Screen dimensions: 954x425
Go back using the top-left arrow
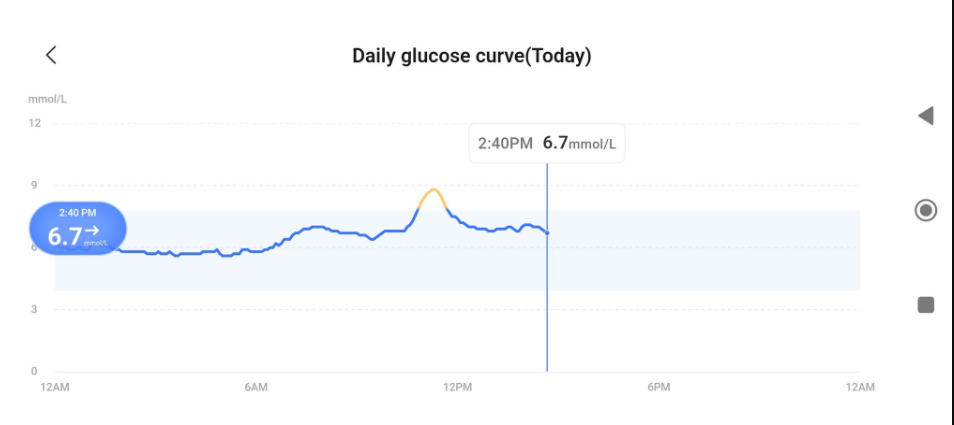coord(51,56)
